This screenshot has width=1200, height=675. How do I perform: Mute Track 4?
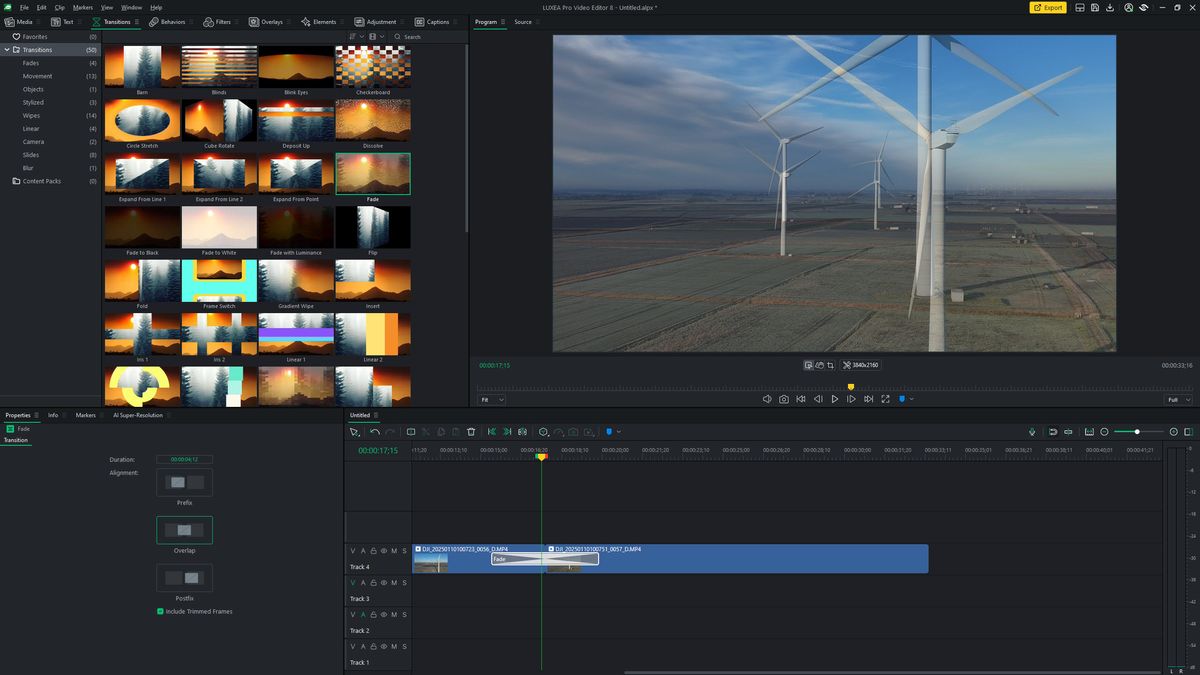tap(393, 551)
